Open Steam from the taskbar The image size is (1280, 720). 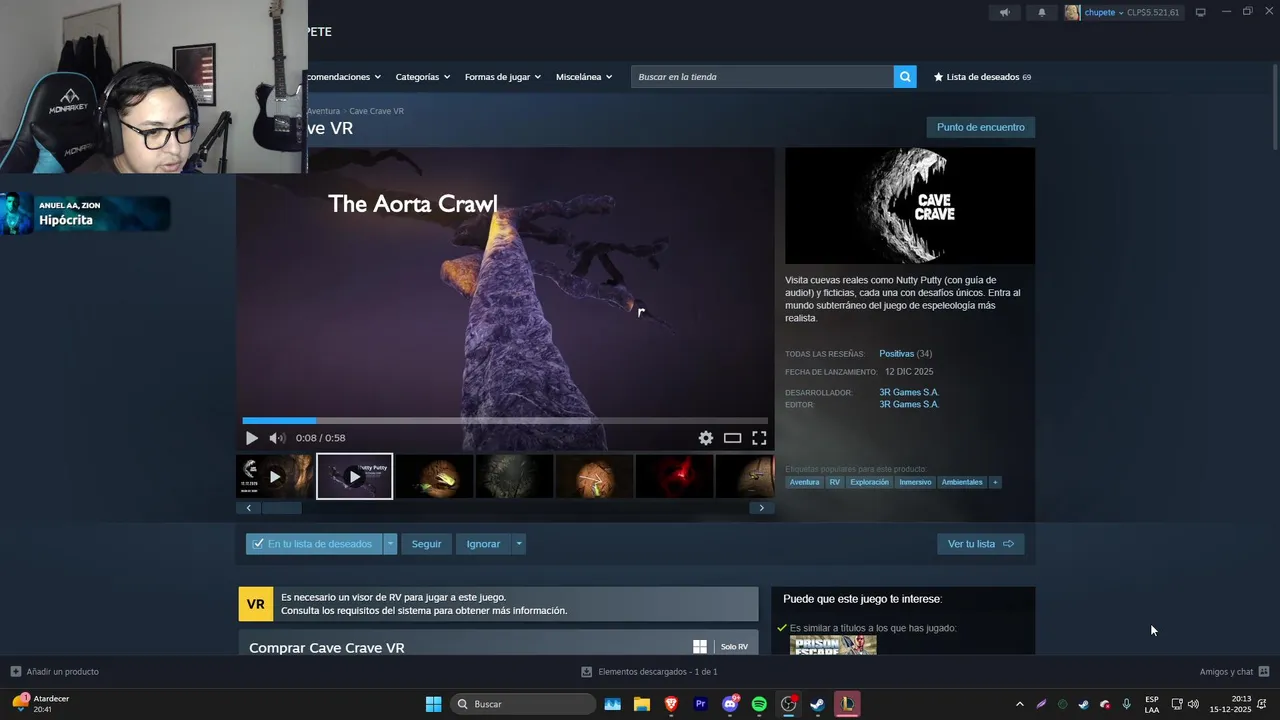point(817,704)
